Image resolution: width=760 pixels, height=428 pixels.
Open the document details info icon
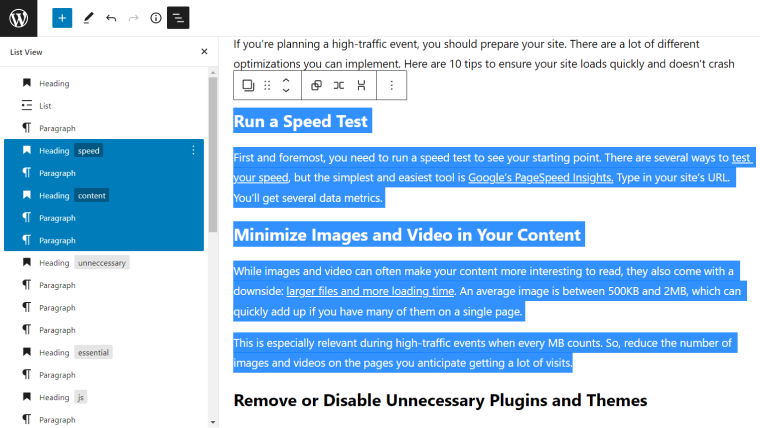[x=156, y=18]
